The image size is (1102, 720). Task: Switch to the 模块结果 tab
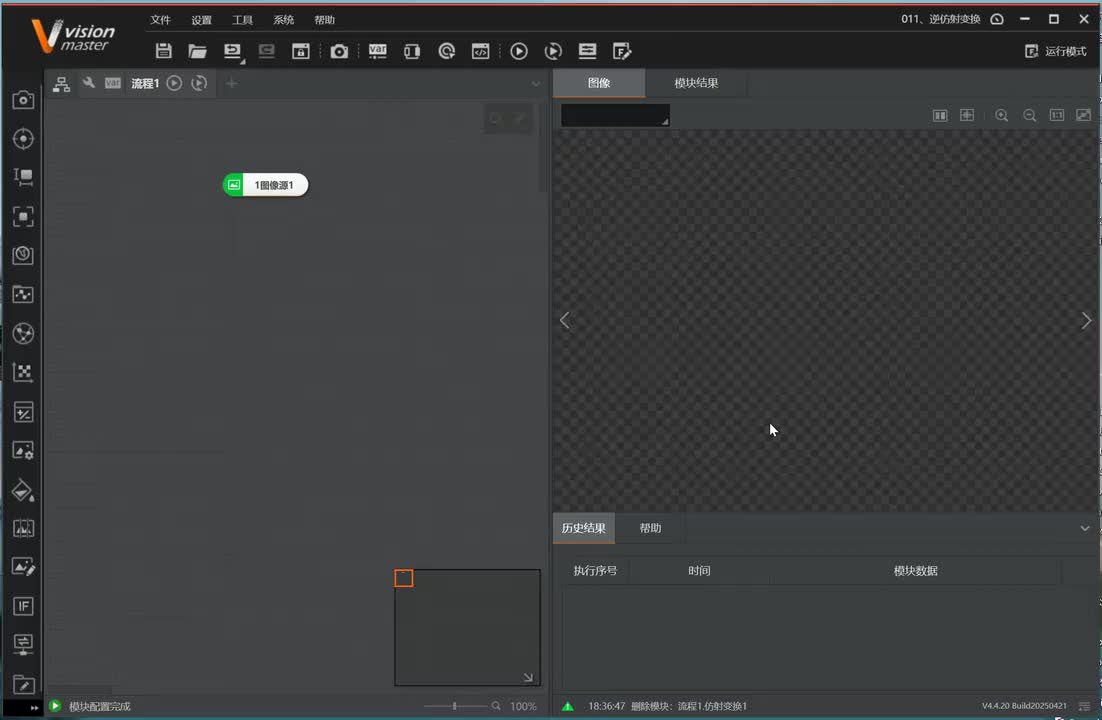(x=696, y=83)
